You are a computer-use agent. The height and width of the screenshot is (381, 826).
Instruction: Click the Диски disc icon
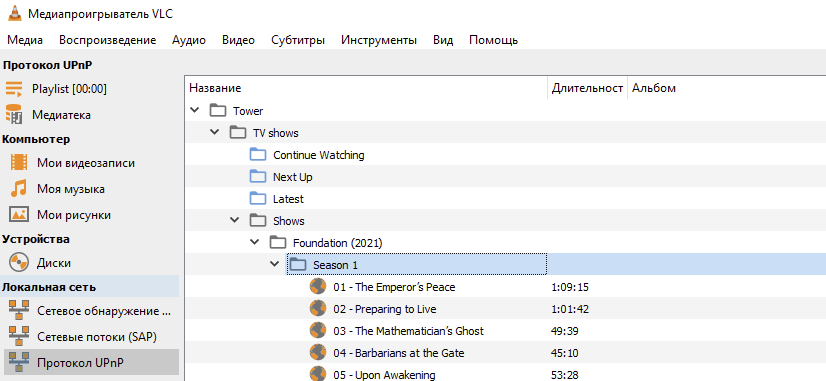coord(19,262)
